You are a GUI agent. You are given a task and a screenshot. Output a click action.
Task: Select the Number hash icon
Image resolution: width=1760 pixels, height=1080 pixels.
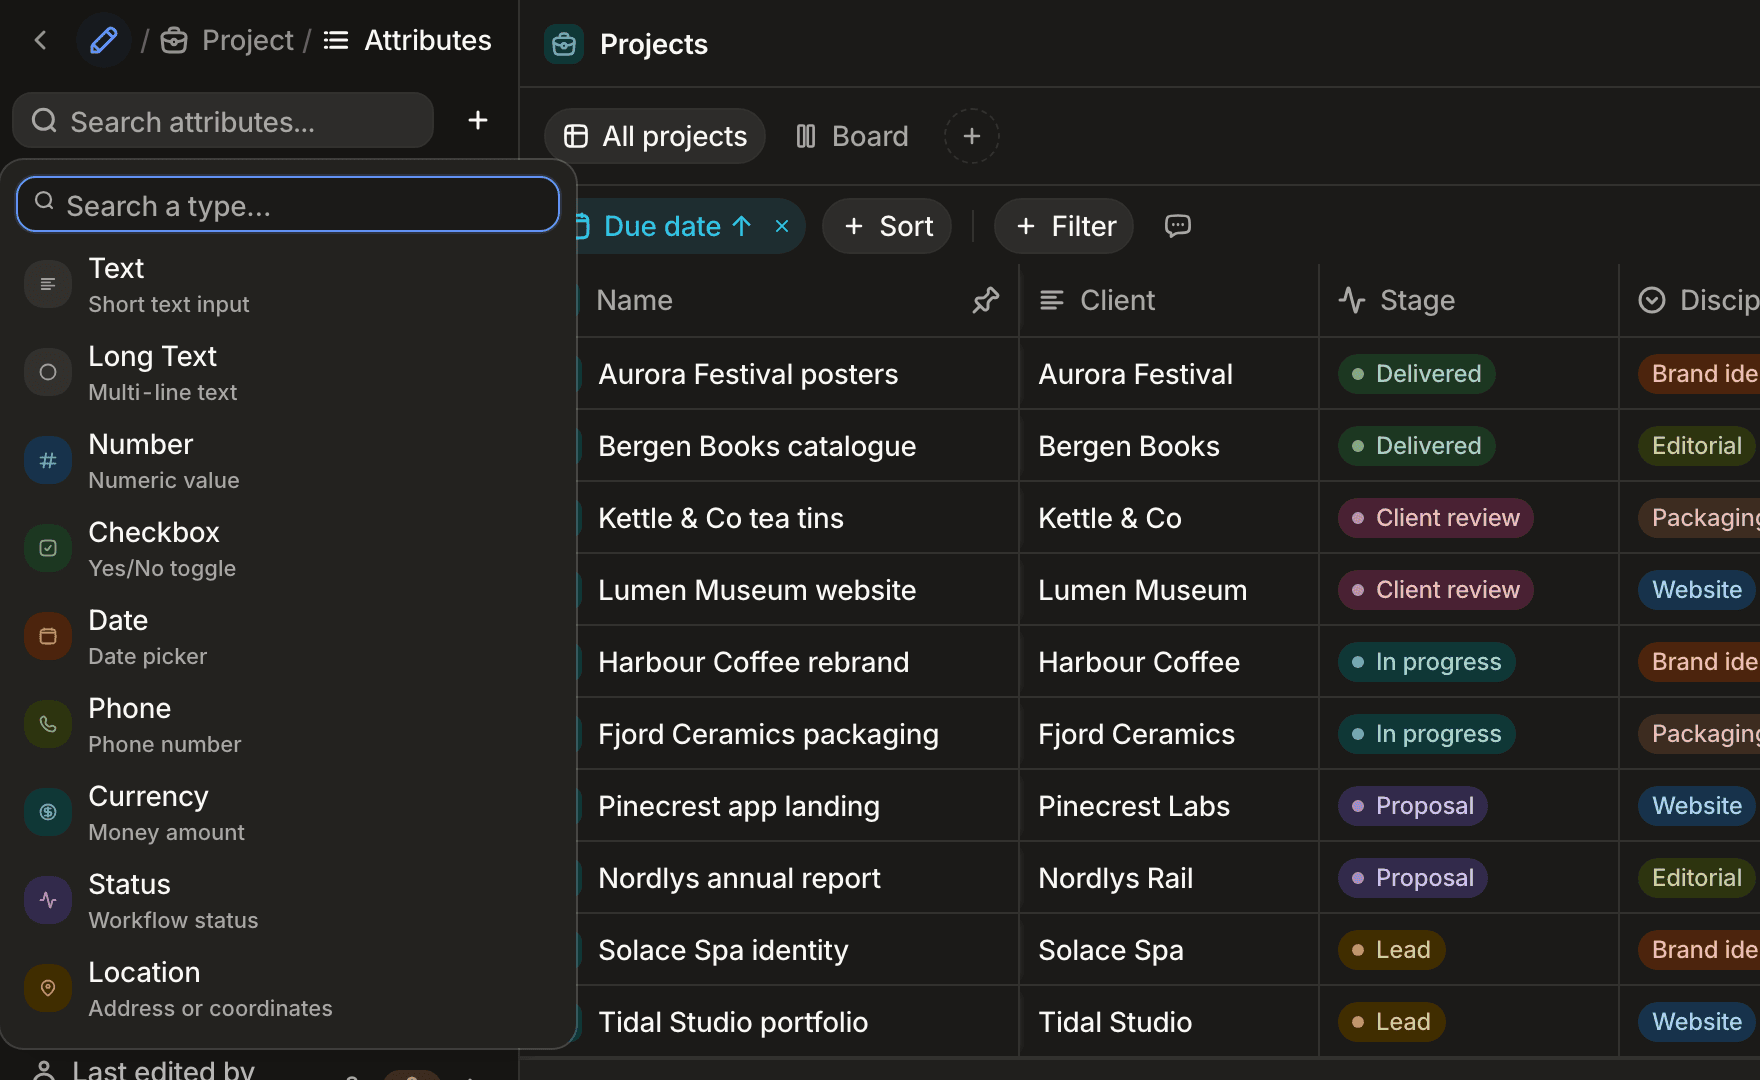[x=48, y=461]
